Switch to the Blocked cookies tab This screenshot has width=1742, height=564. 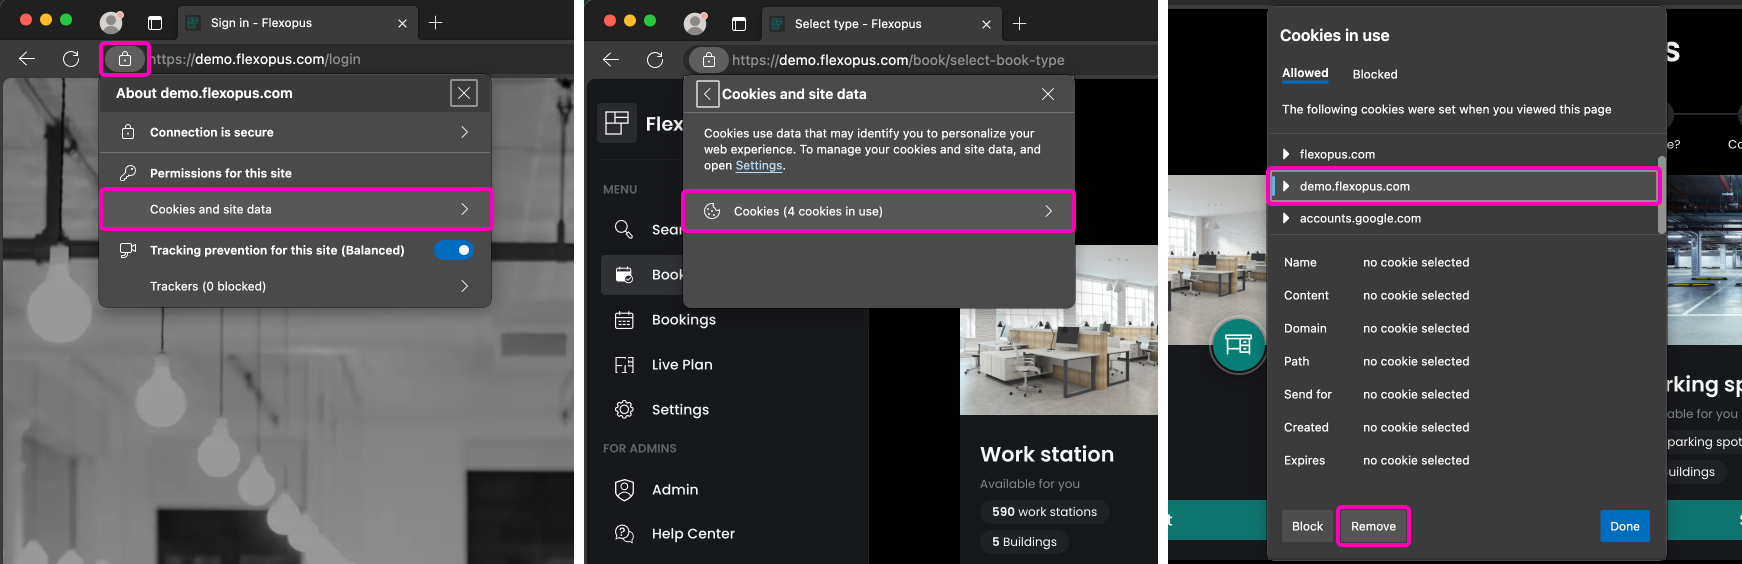tap(1374, 74)
